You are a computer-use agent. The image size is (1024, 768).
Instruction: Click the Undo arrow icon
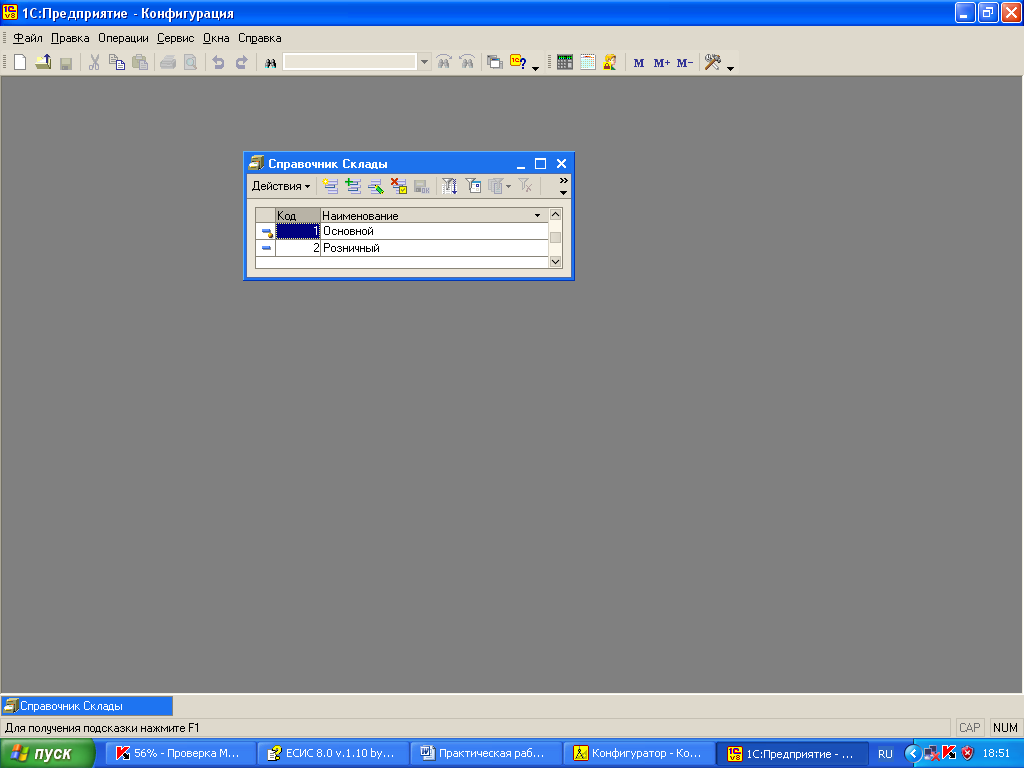[x=219, y=63]
